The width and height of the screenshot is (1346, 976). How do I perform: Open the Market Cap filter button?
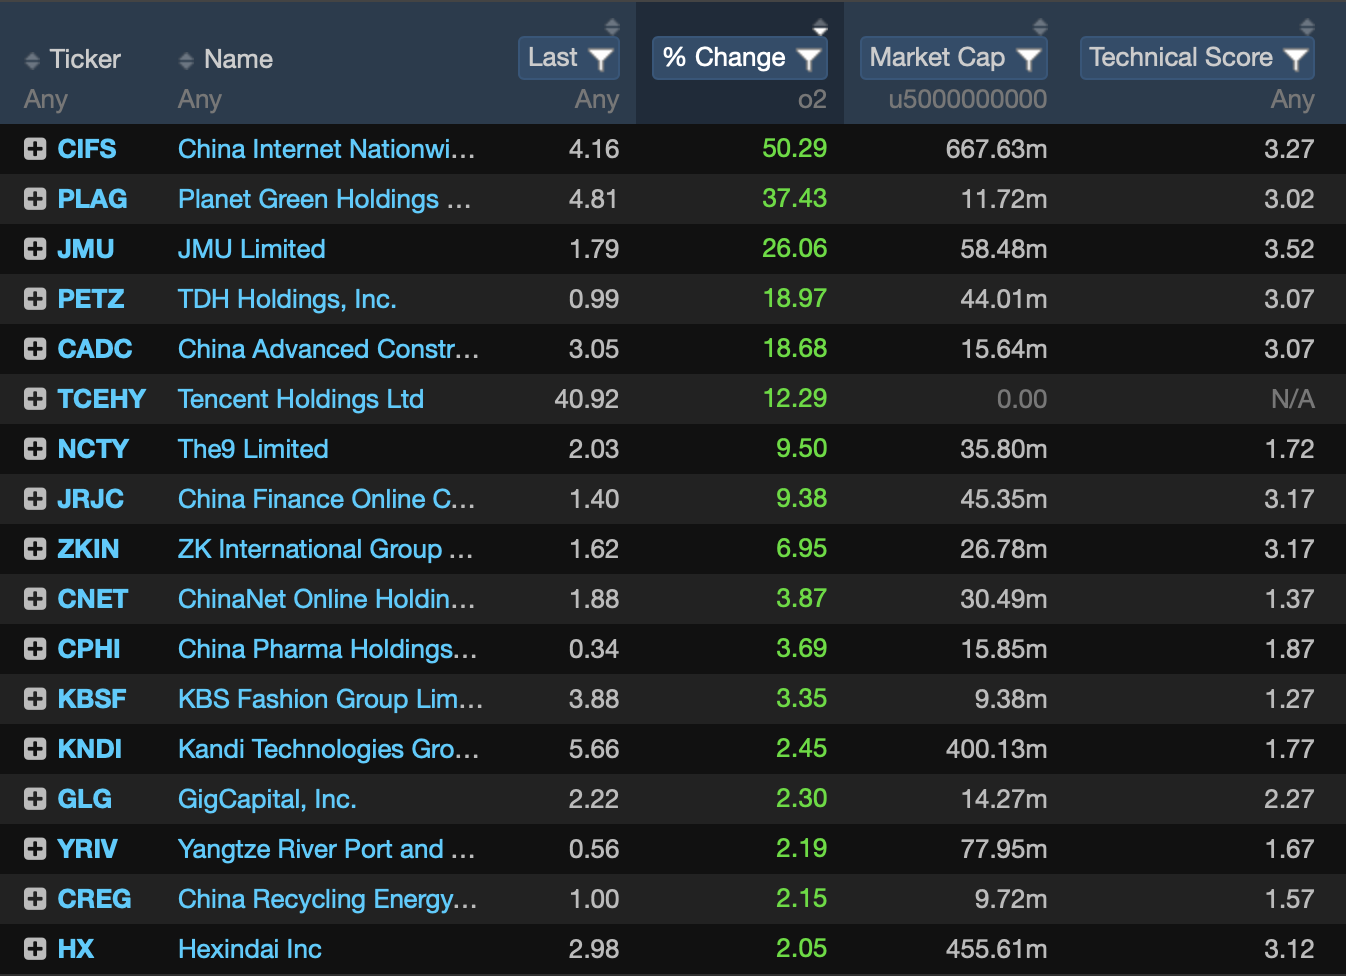point(954,58)
